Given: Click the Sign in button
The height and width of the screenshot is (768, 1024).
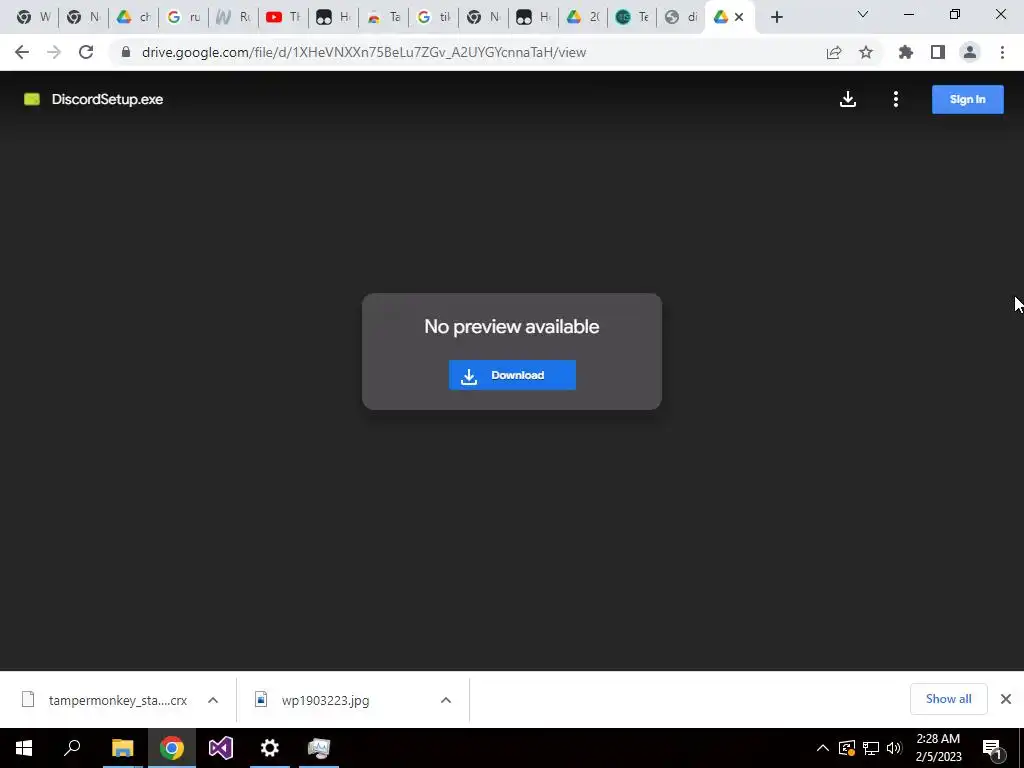Looking at the screenshot, I should pyautogui.click(x=967, y=99).
